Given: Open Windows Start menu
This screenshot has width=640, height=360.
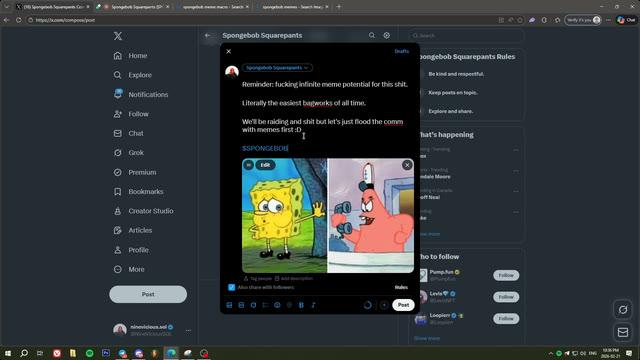Looking at the screenshot, I should [x=8, y=353].
